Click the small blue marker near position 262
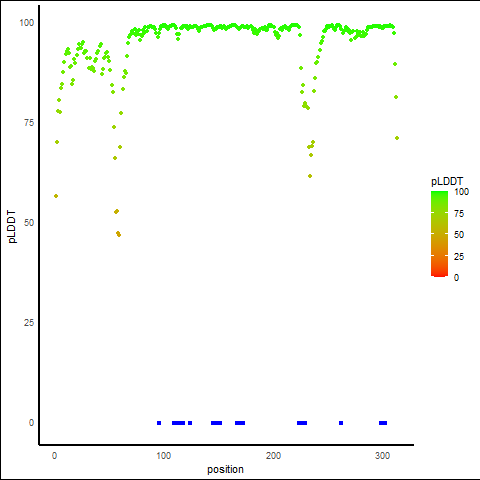The image size is (480, 480). coord(341,423)
